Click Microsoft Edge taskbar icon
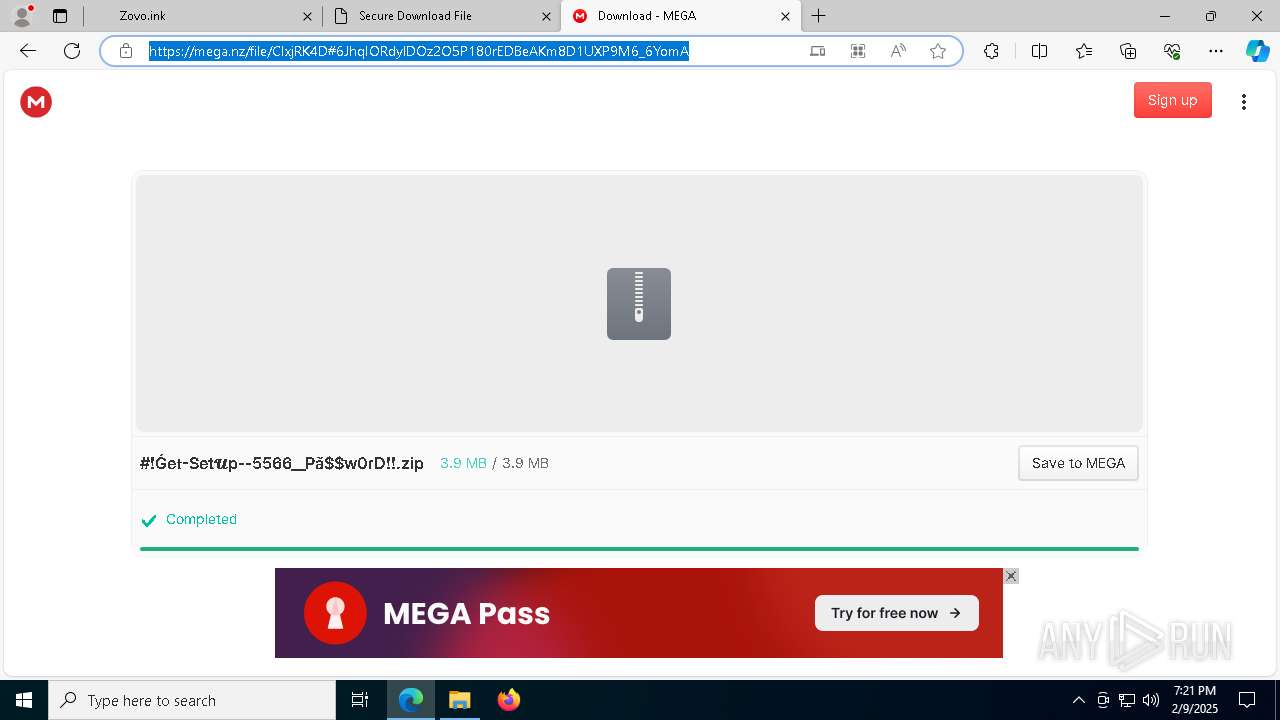Viewport: 1280px width, 720px height. pyautogui.click(x=411, y=700)
